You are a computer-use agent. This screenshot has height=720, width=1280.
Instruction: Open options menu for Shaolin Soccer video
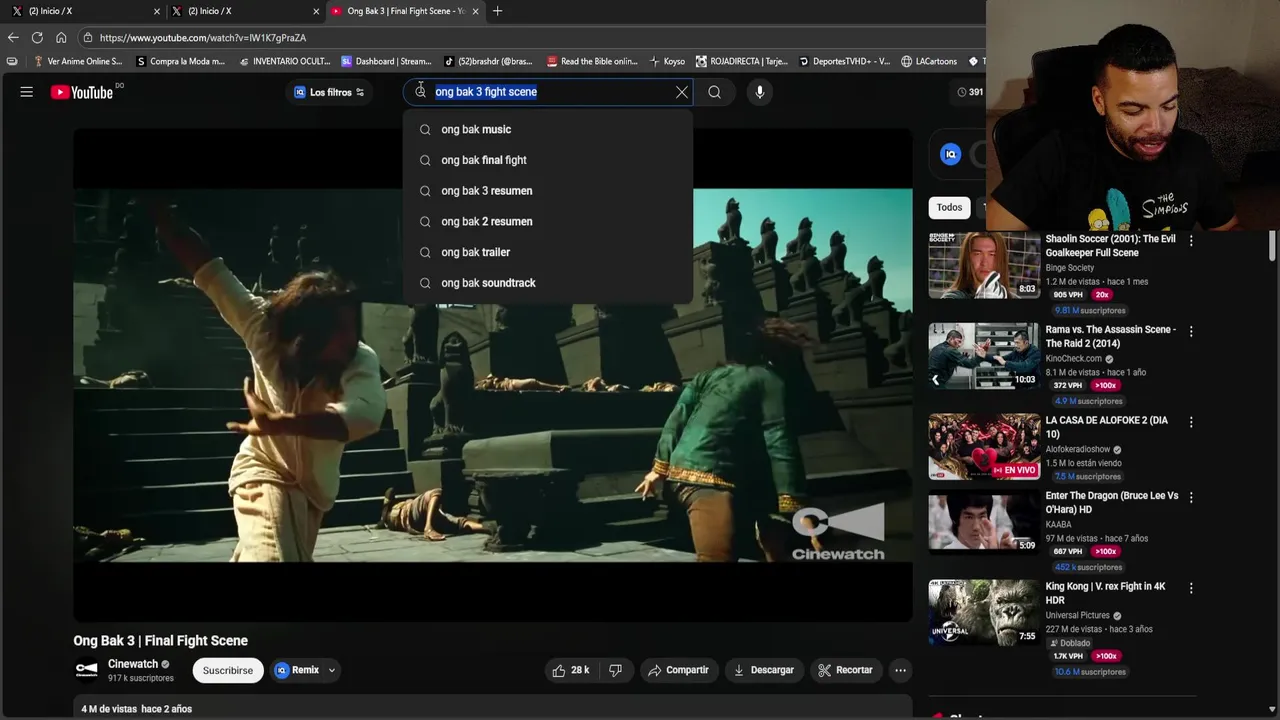1191,241
